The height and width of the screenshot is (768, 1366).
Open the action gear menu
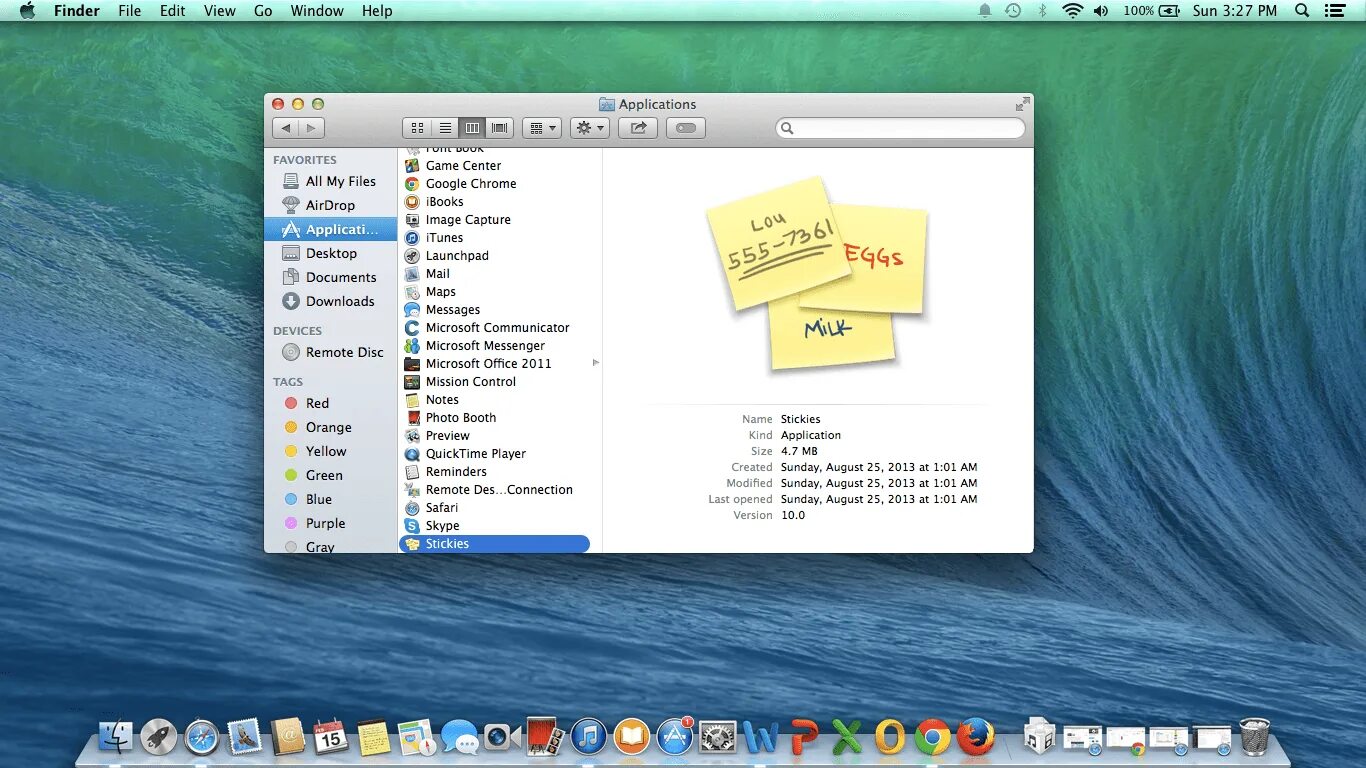(x=589, y=127)
